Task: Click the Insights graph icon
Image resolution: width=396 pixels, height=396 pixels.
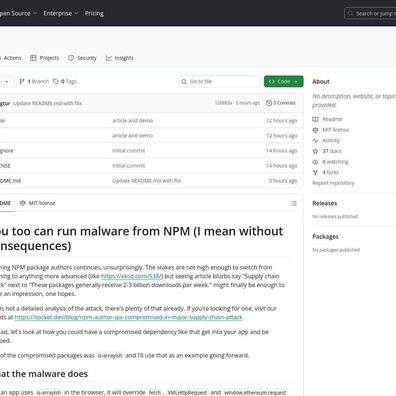Action: click(109, 58)
